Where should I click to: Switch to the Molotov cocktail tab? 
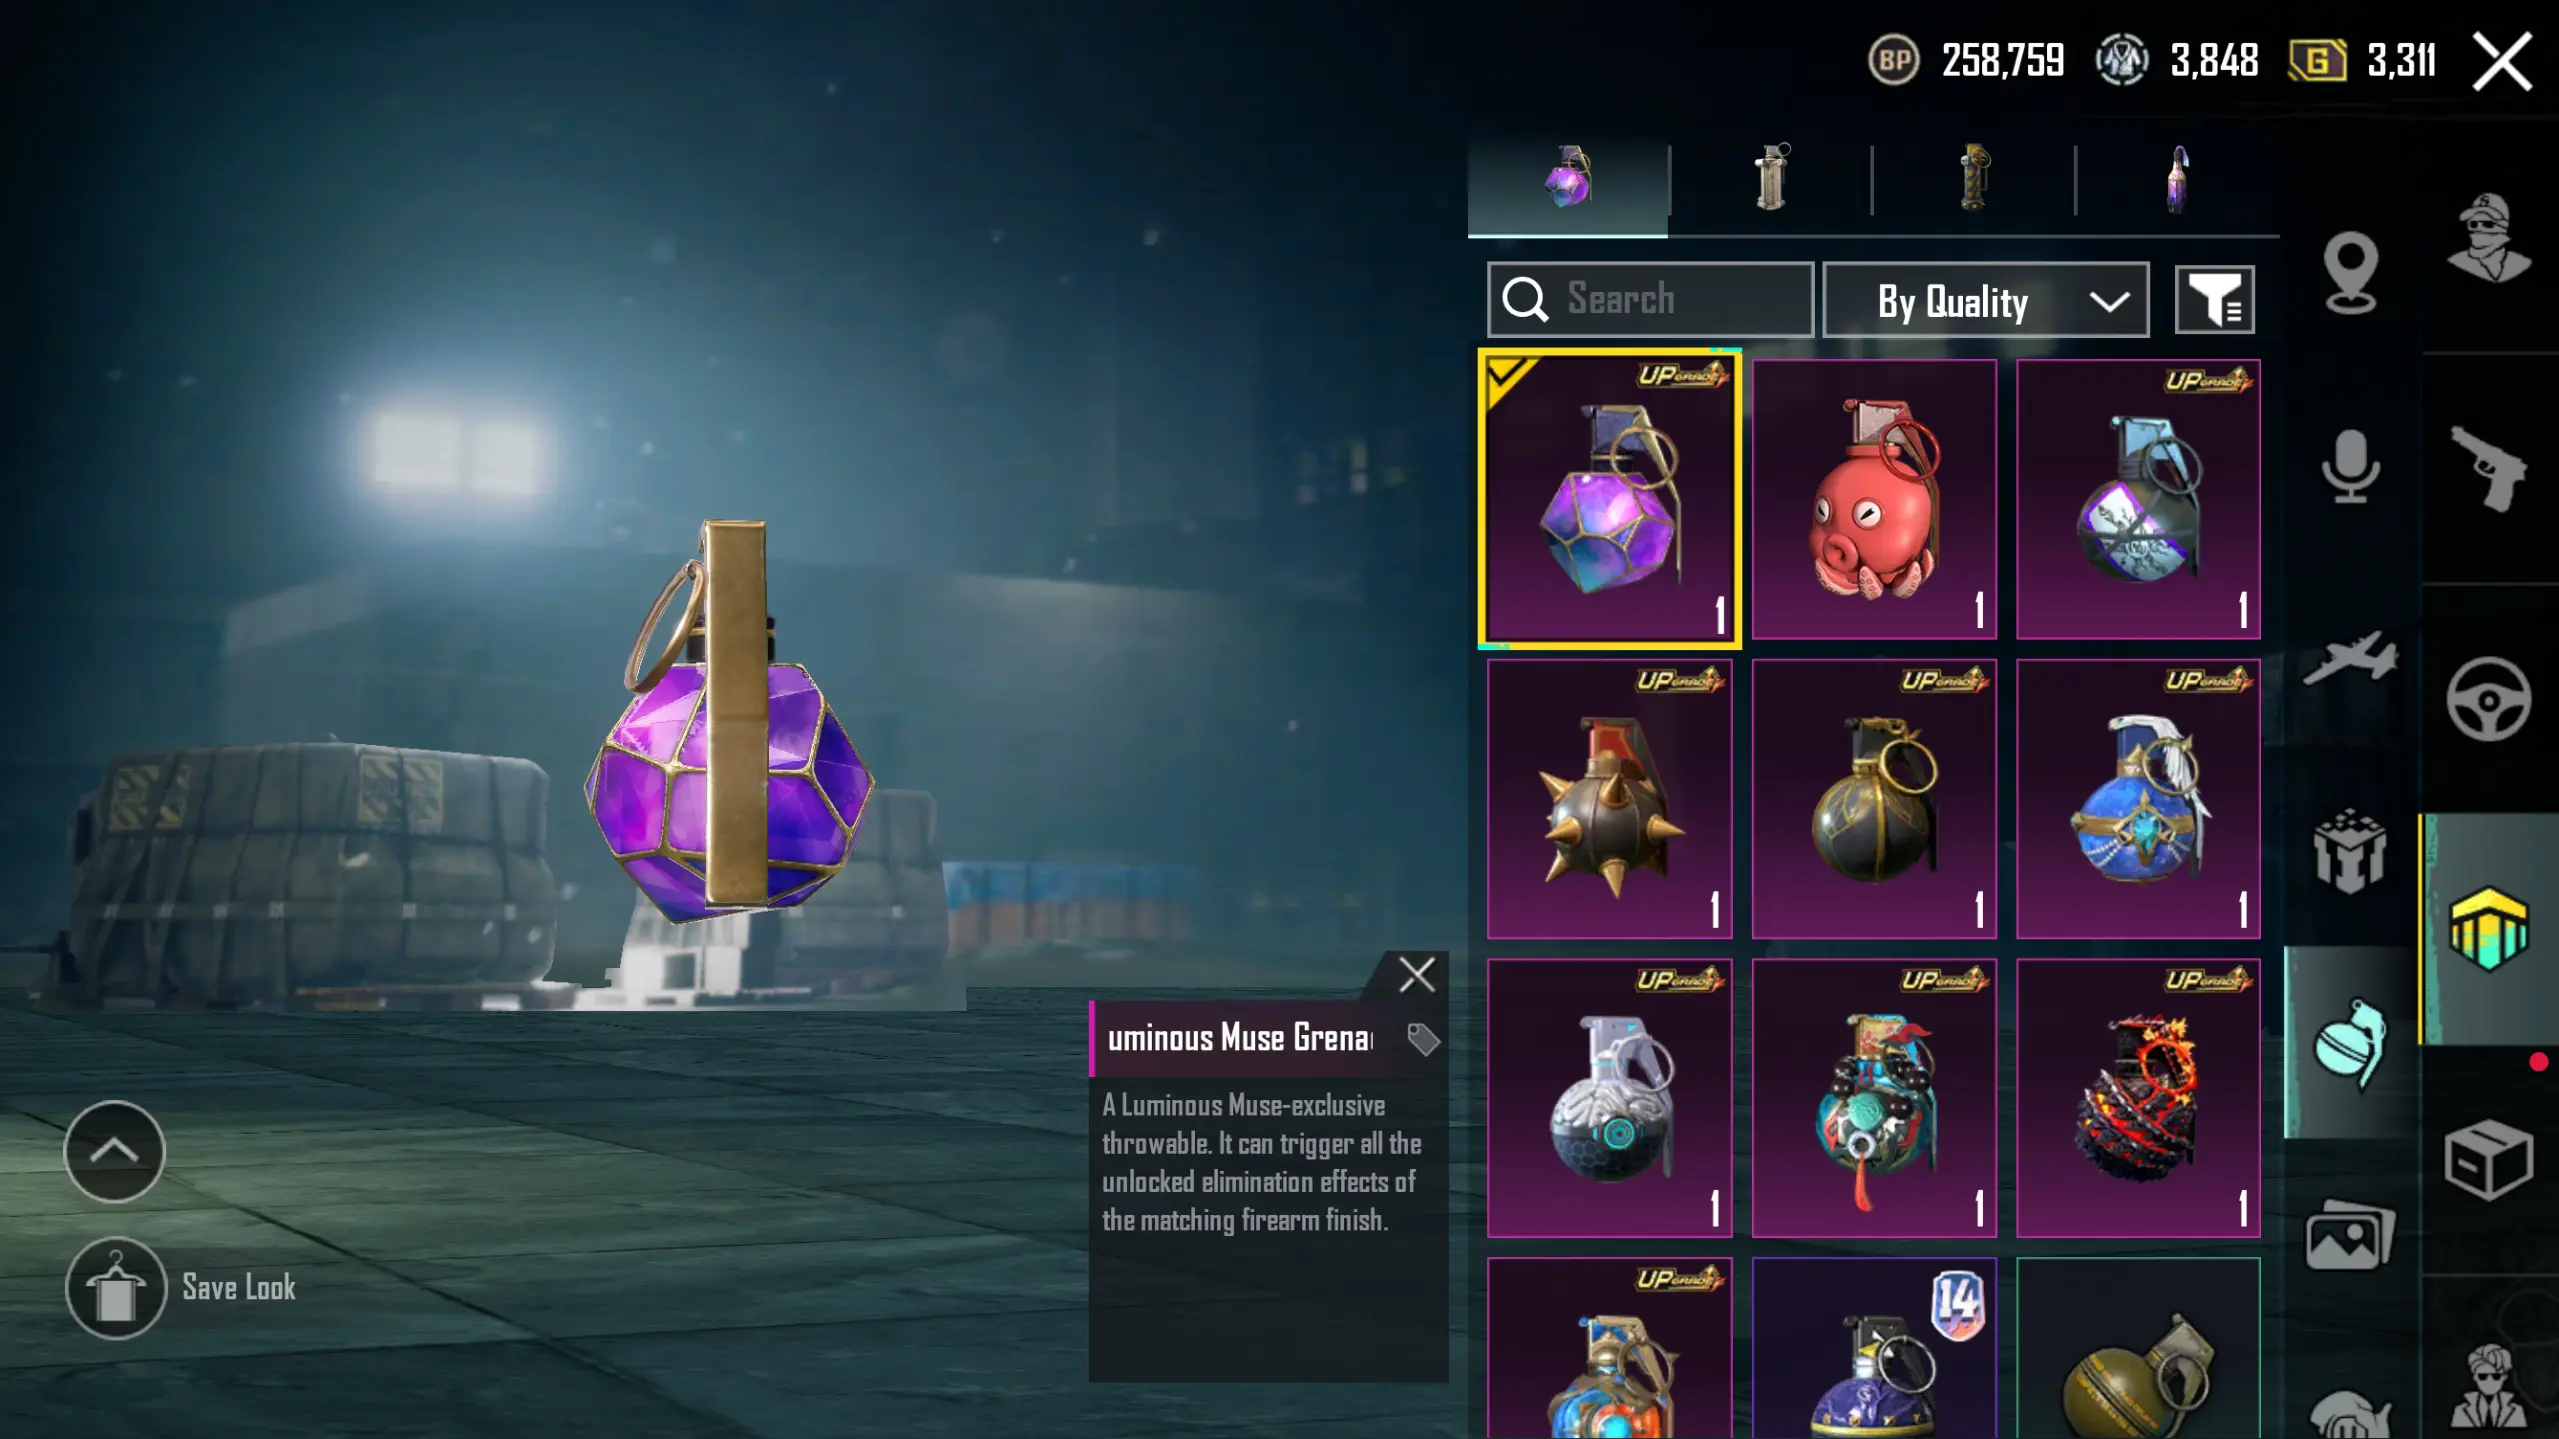2178,179
